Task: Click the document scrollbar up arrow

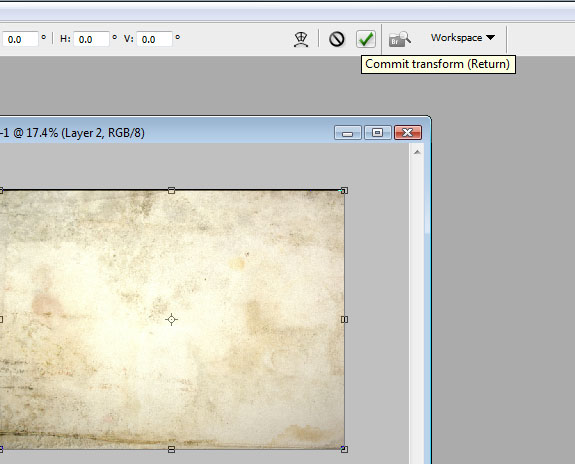Action: (x=417, y=152)
